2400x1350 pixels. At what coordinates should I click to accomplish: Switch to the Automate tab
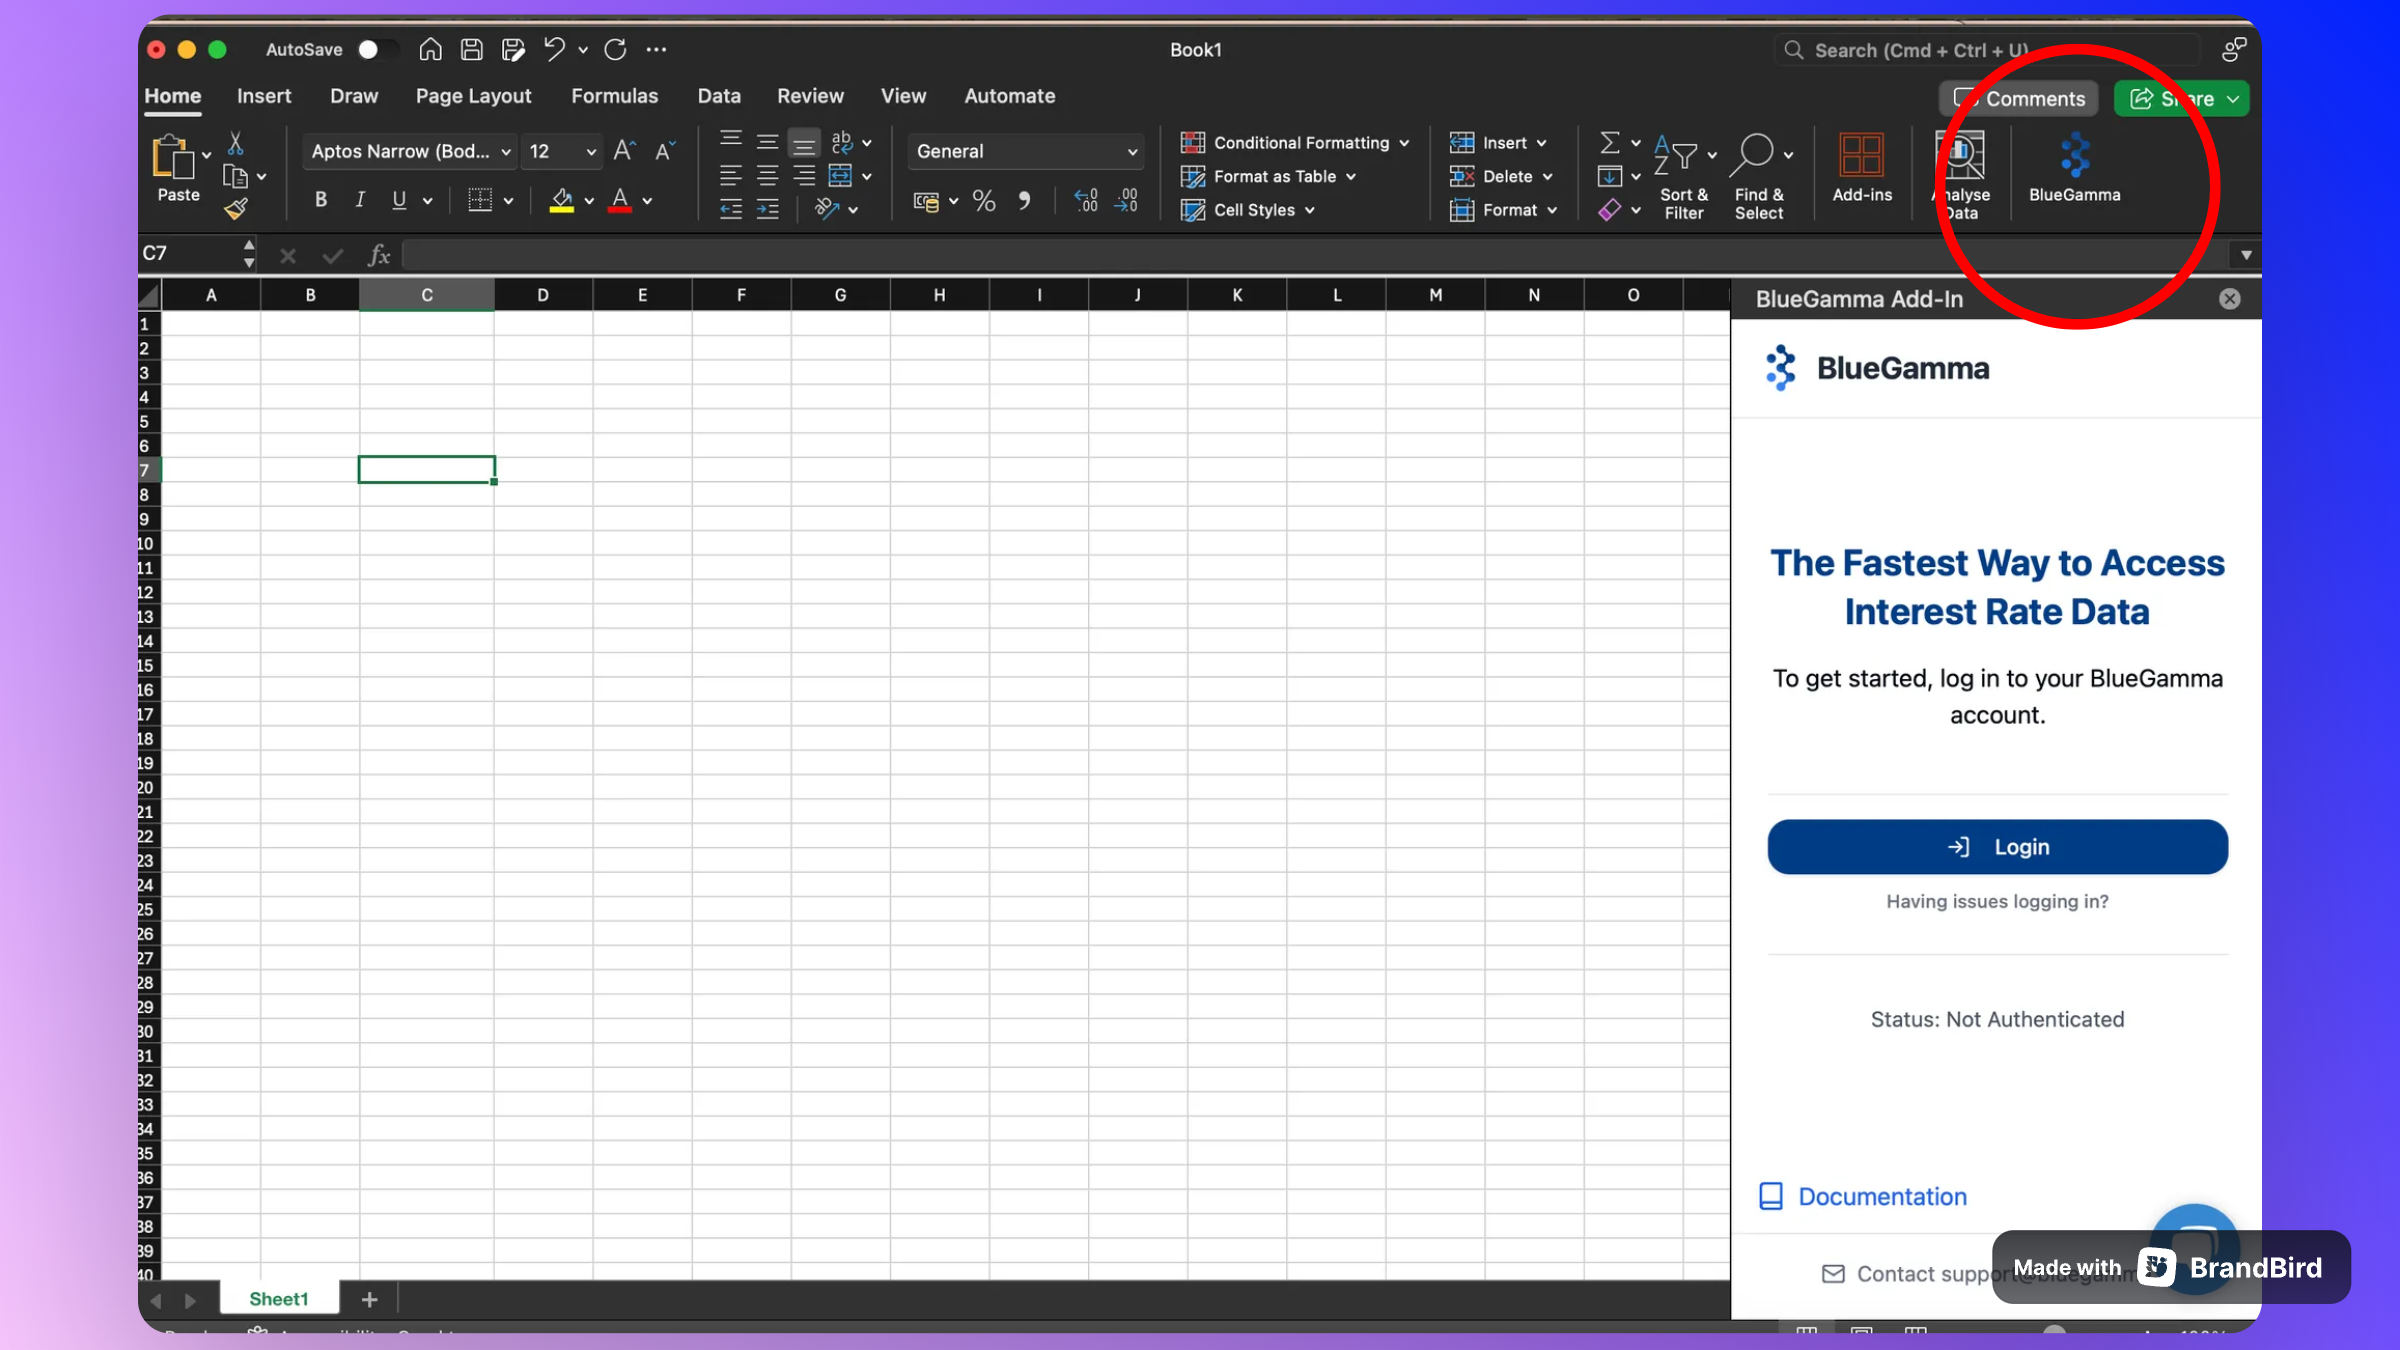pos(1009,95)
